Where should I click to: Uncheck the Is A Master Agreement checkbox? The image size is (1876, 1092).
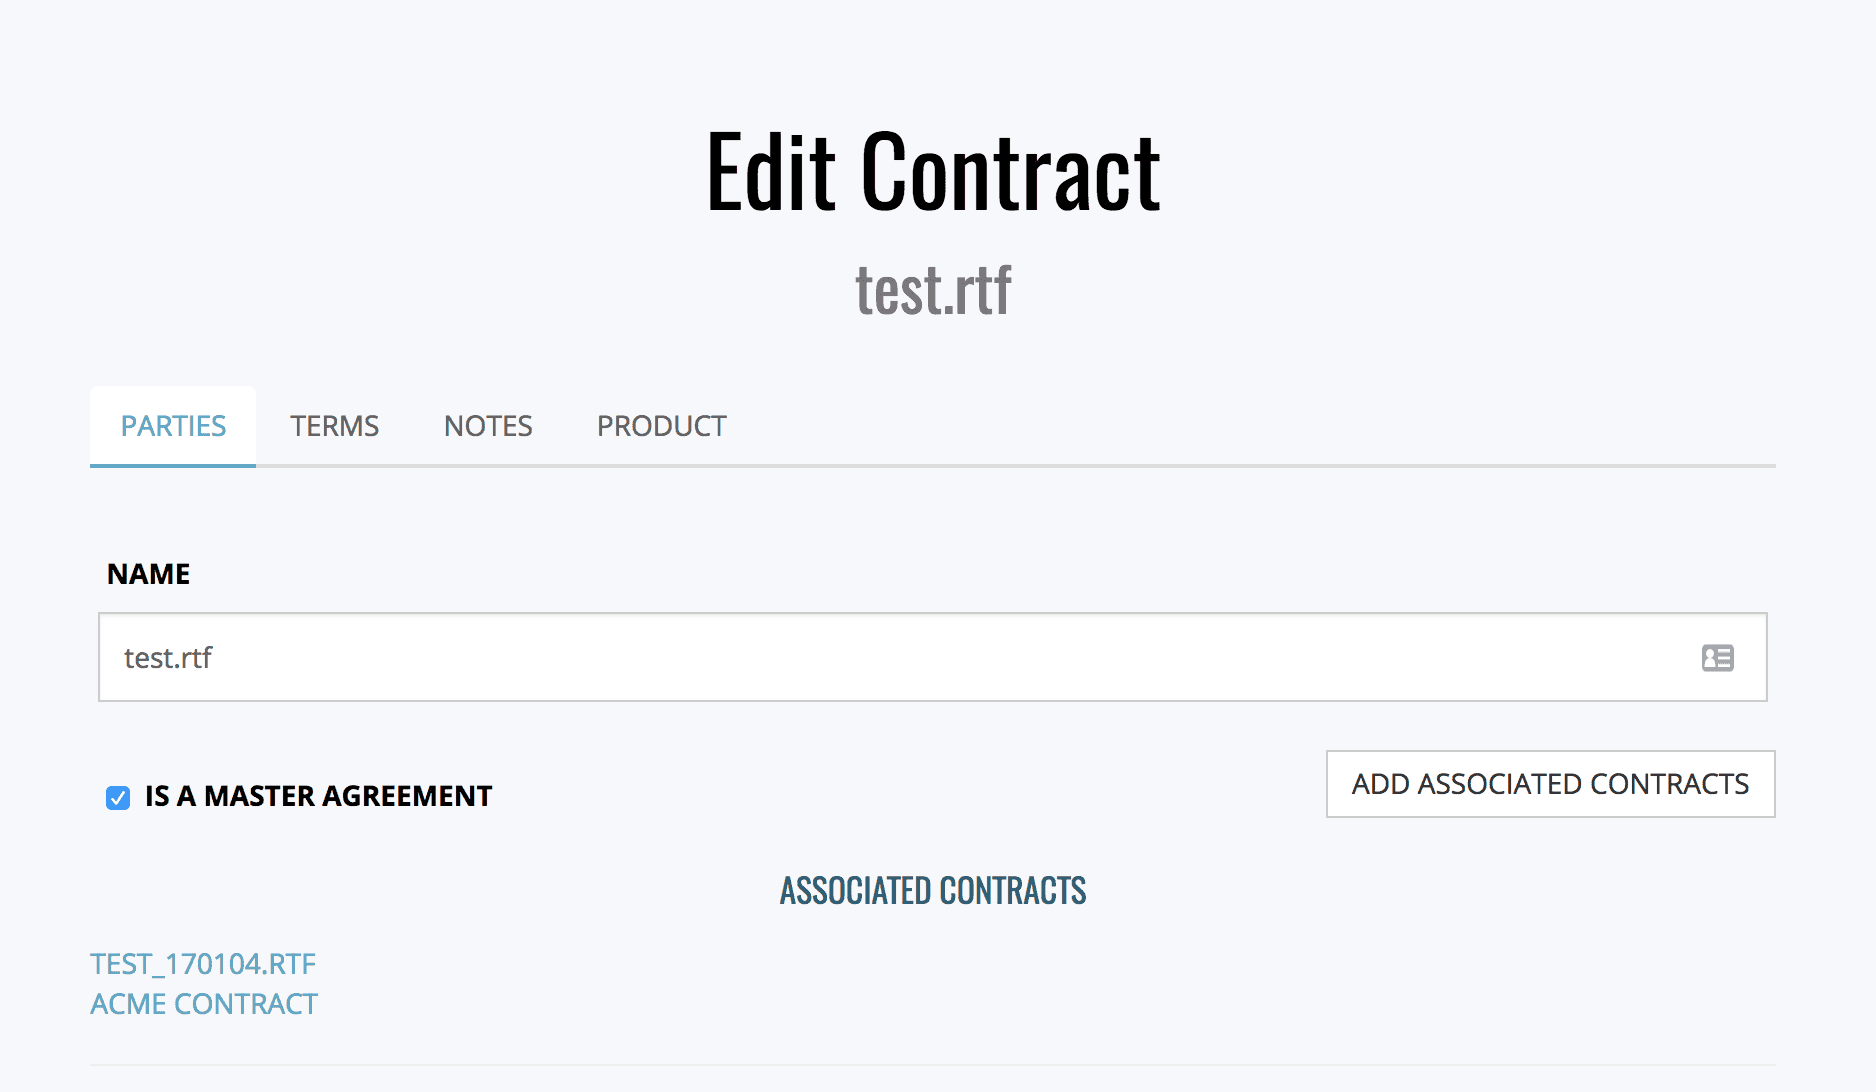118,797
